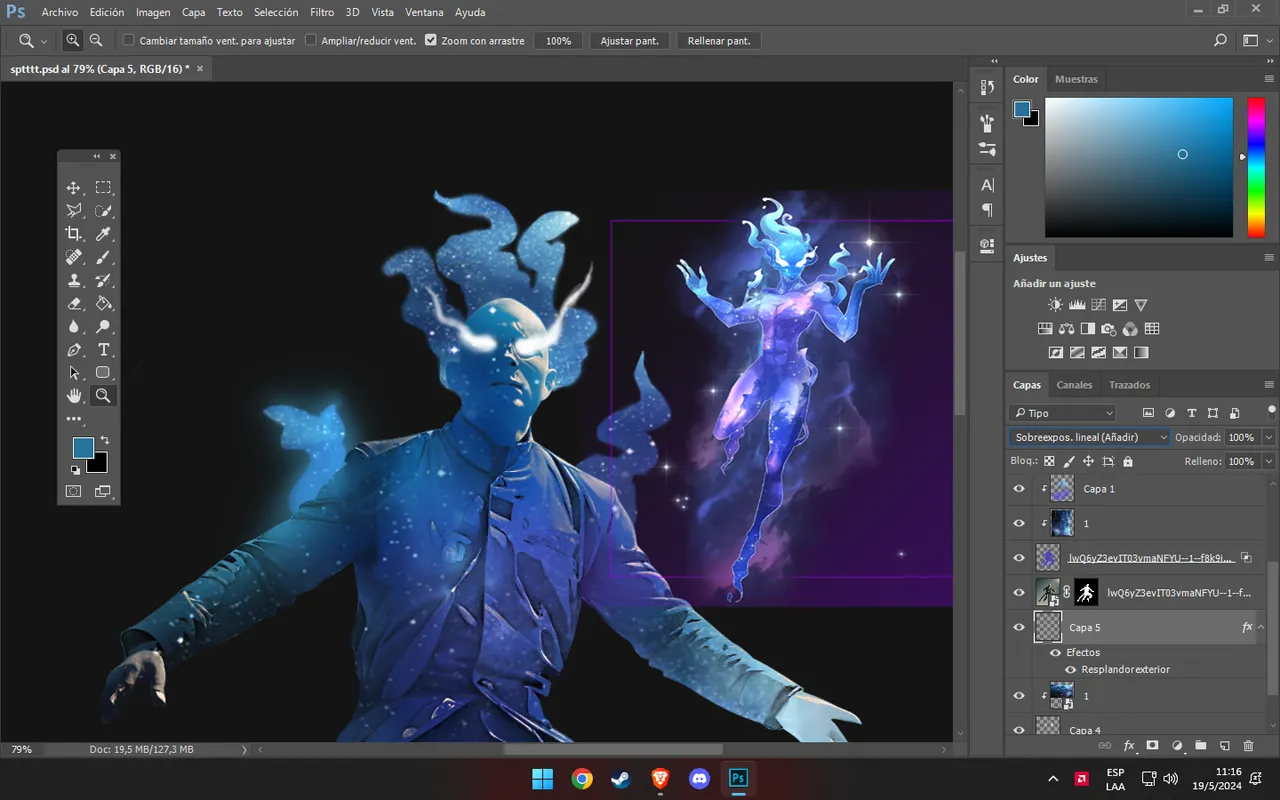Select the Dodge tool
This screenshot has width=1280, height=800.
point(103,327)
